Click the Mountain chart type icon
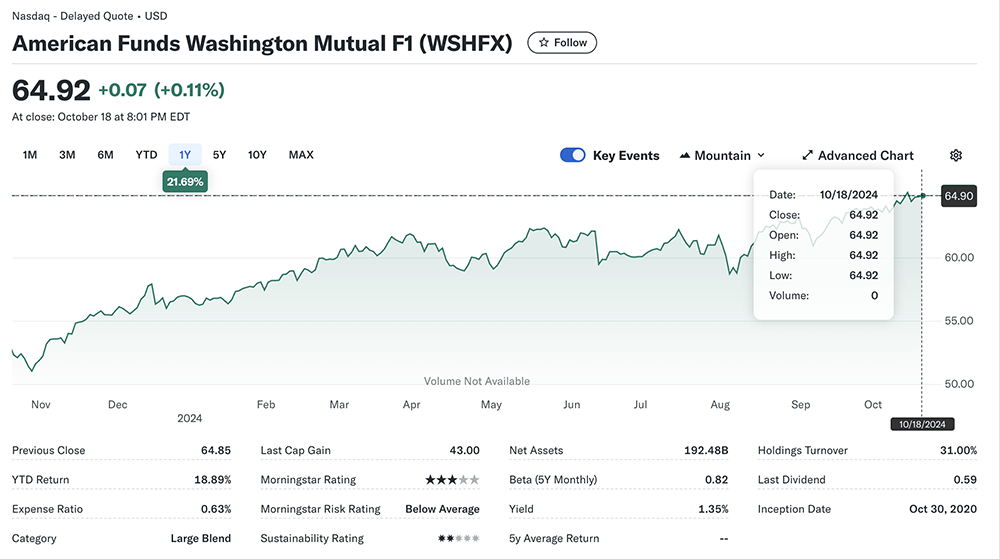Image resolution: width=1000 pixels, height=559 pixels. pos(685,156)
